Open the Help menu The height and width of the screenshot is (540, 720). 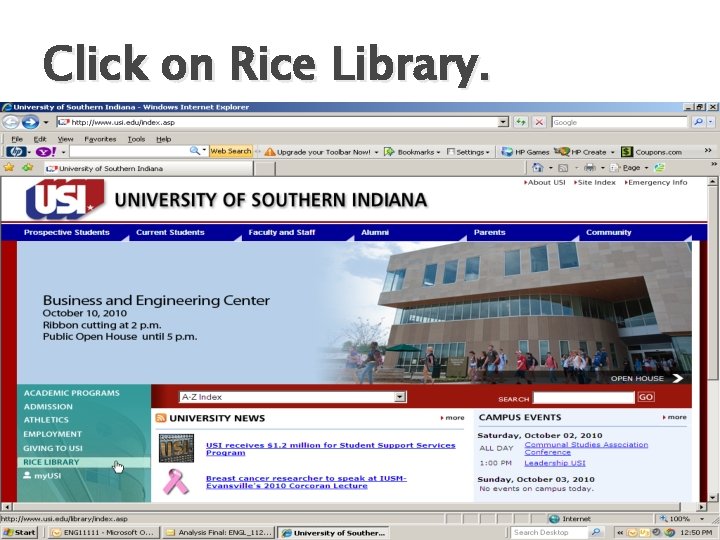click(163, 139)
